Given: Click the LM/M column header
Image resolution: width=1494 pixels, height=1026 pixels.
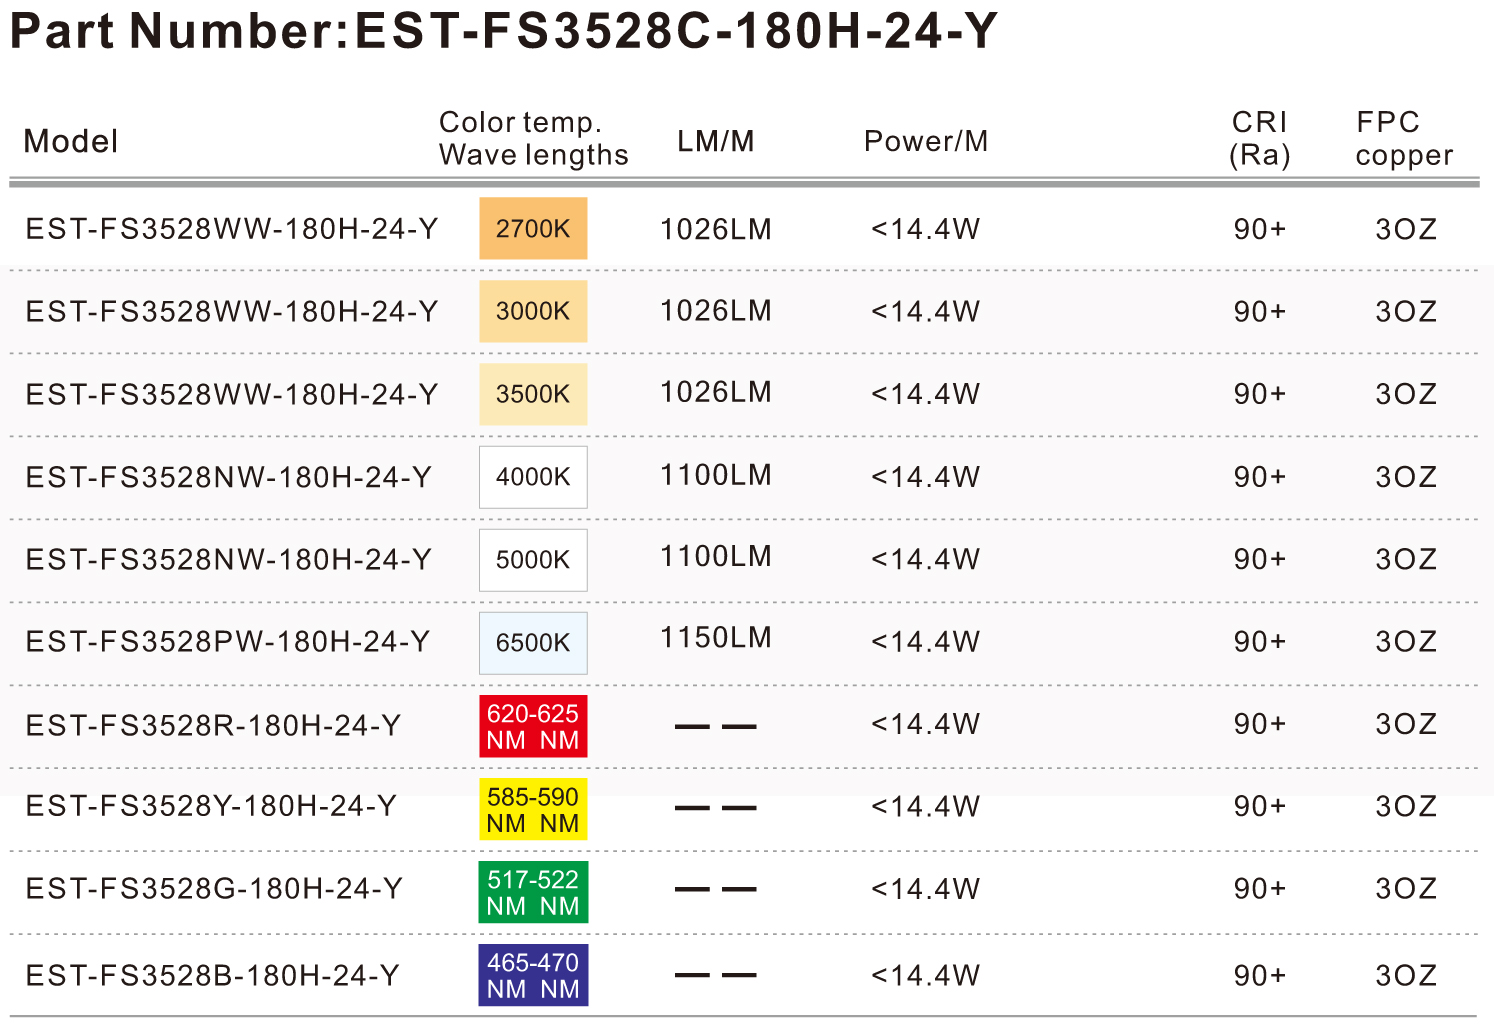Looking at the screenshot, I should [716, 141].
